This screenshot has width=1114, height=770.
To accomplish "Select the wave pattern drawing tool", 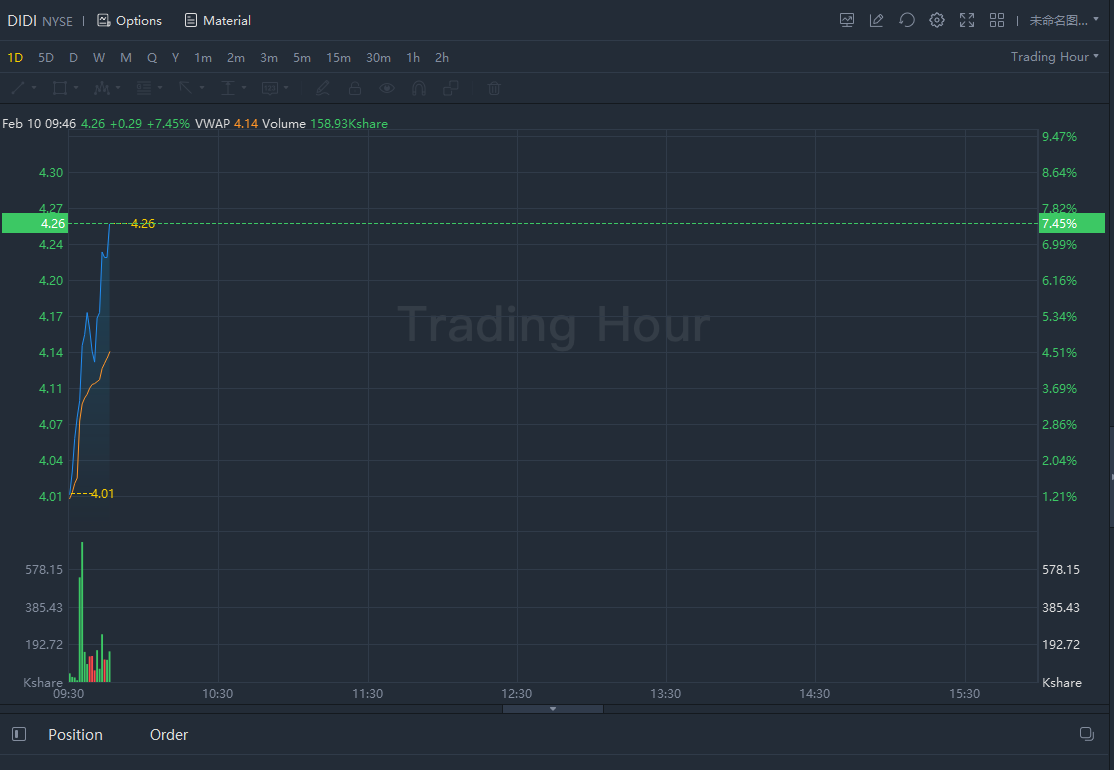I will click(x=102, y=88).
